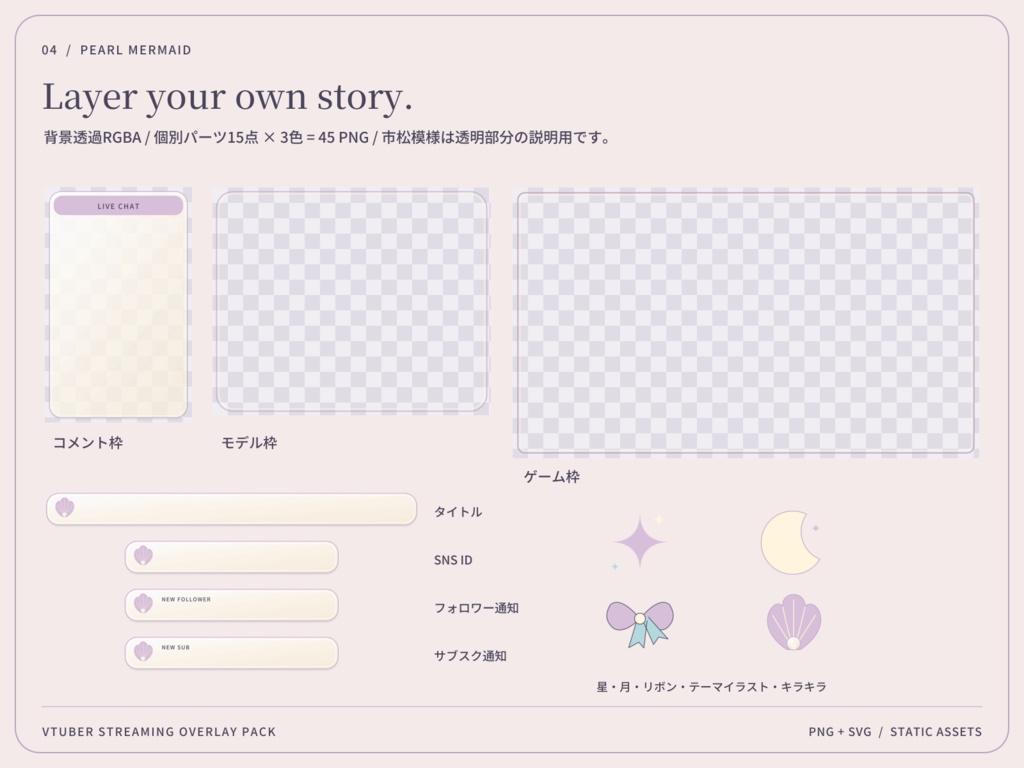This screenshot has height=768, width=1024.
Task: Click the コメント枠 label
Action: pyautogui.click(x=88, y=443)
